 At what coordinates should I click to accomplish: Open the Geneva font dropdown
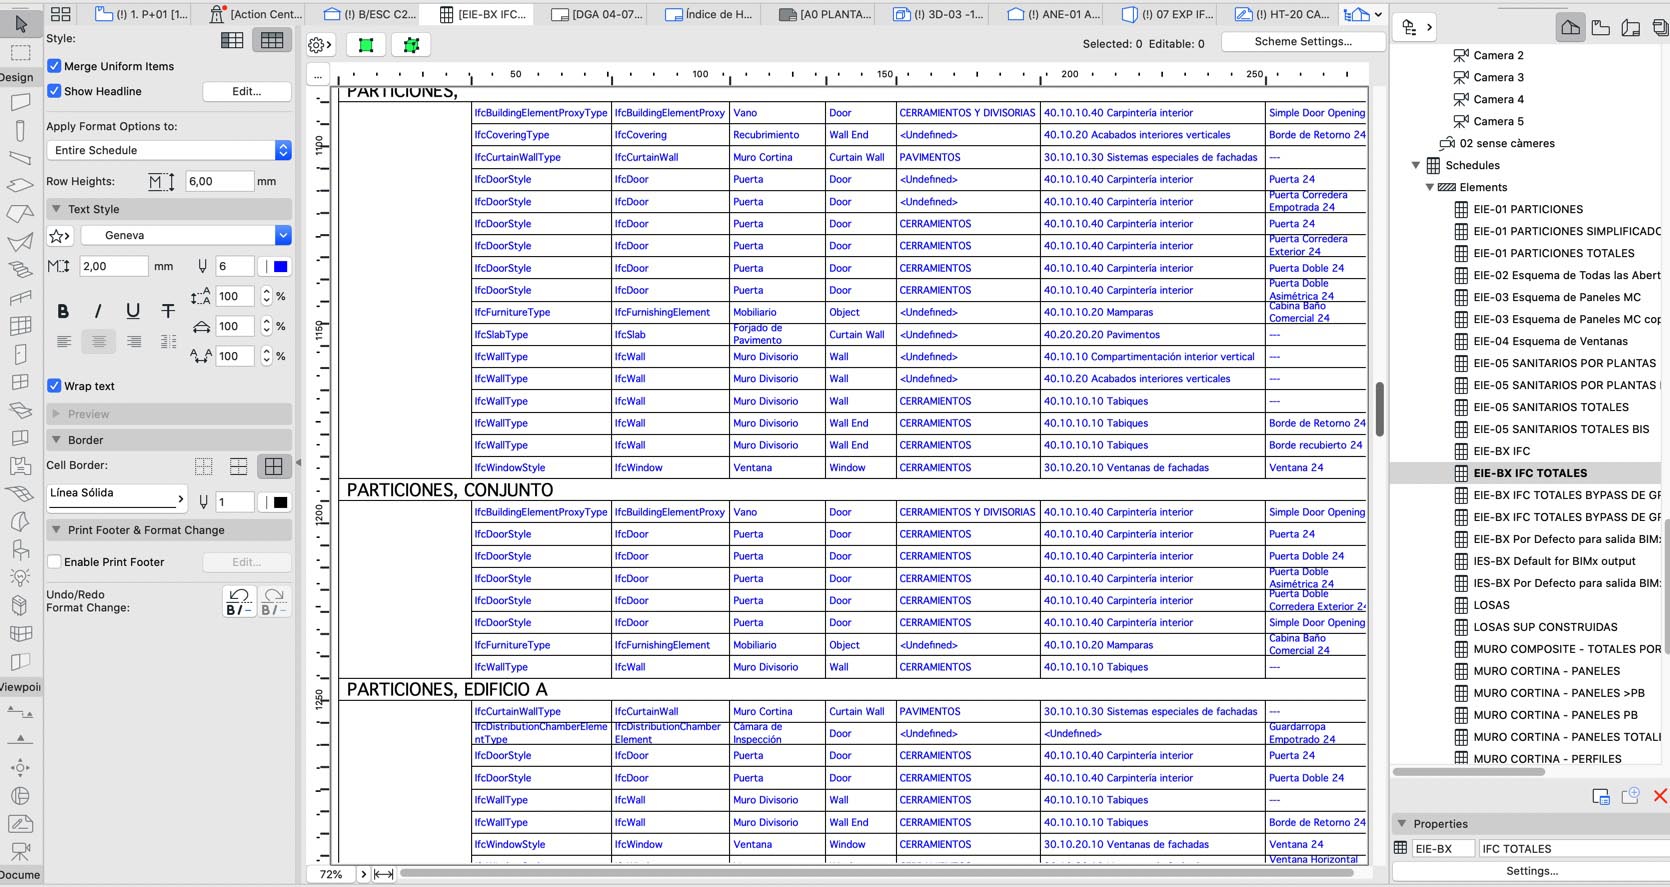pos(185,235)
